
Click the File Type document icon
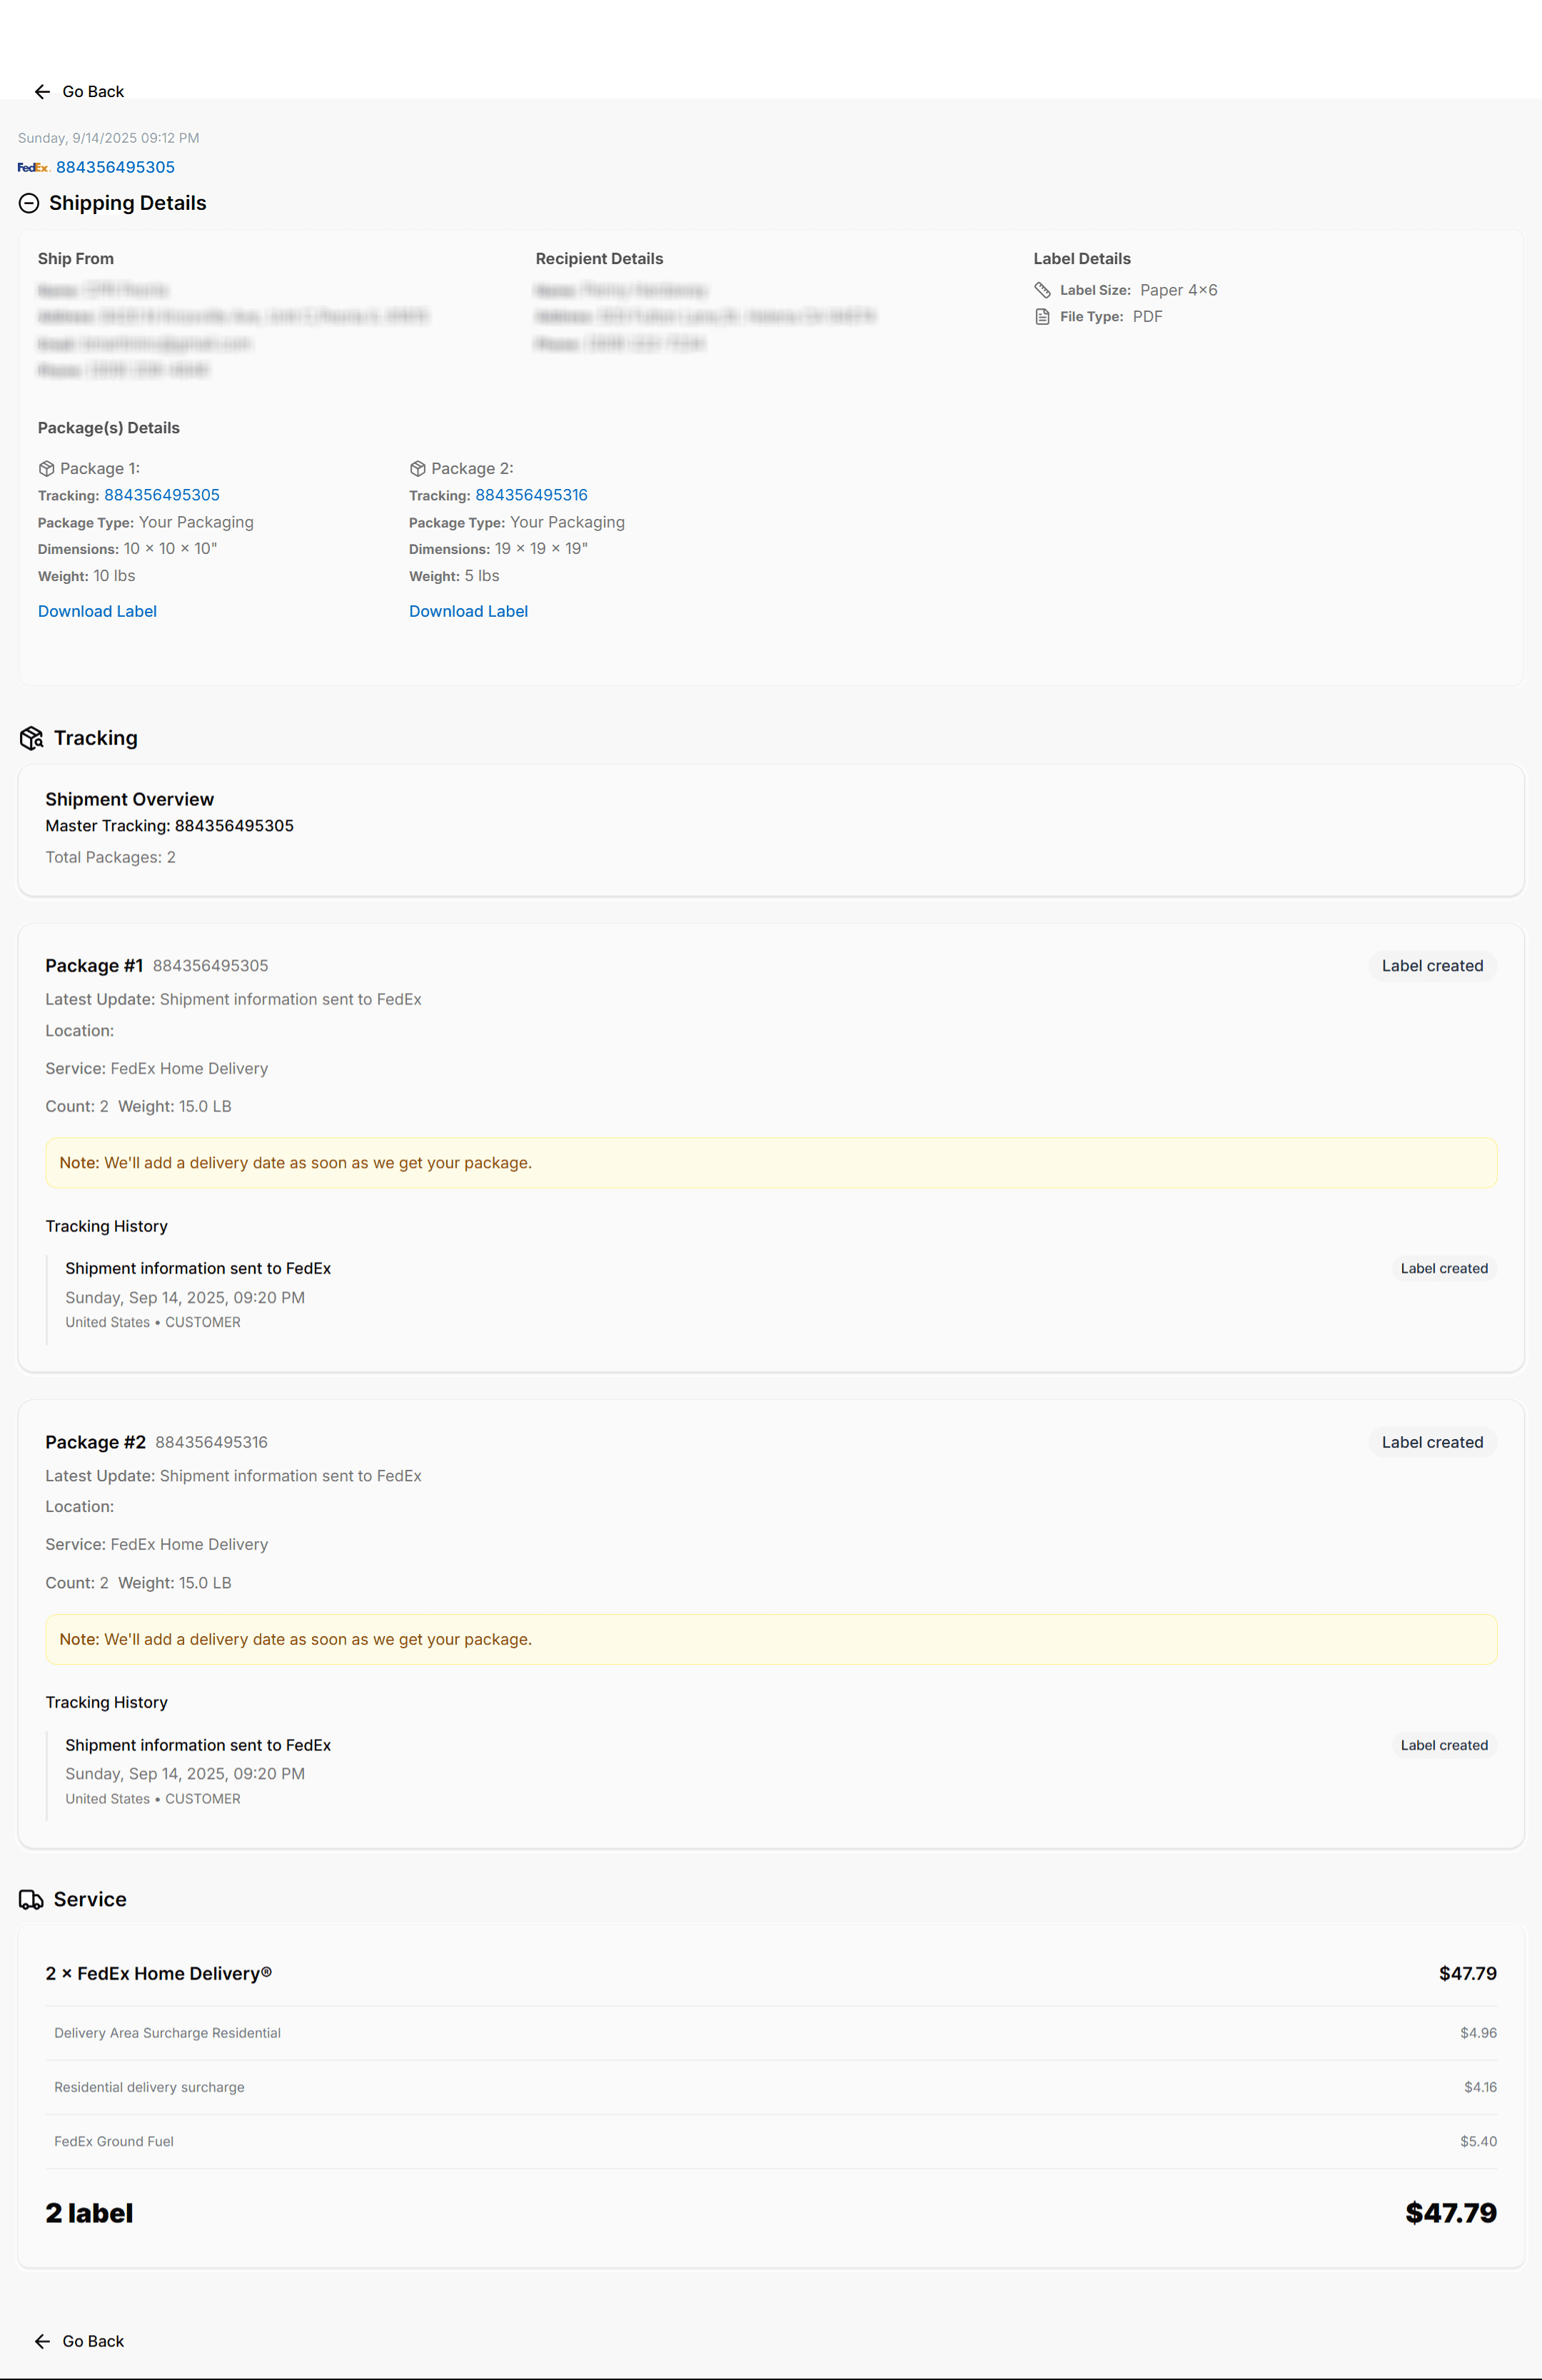pyautogui.click(x=1042, y=317)
